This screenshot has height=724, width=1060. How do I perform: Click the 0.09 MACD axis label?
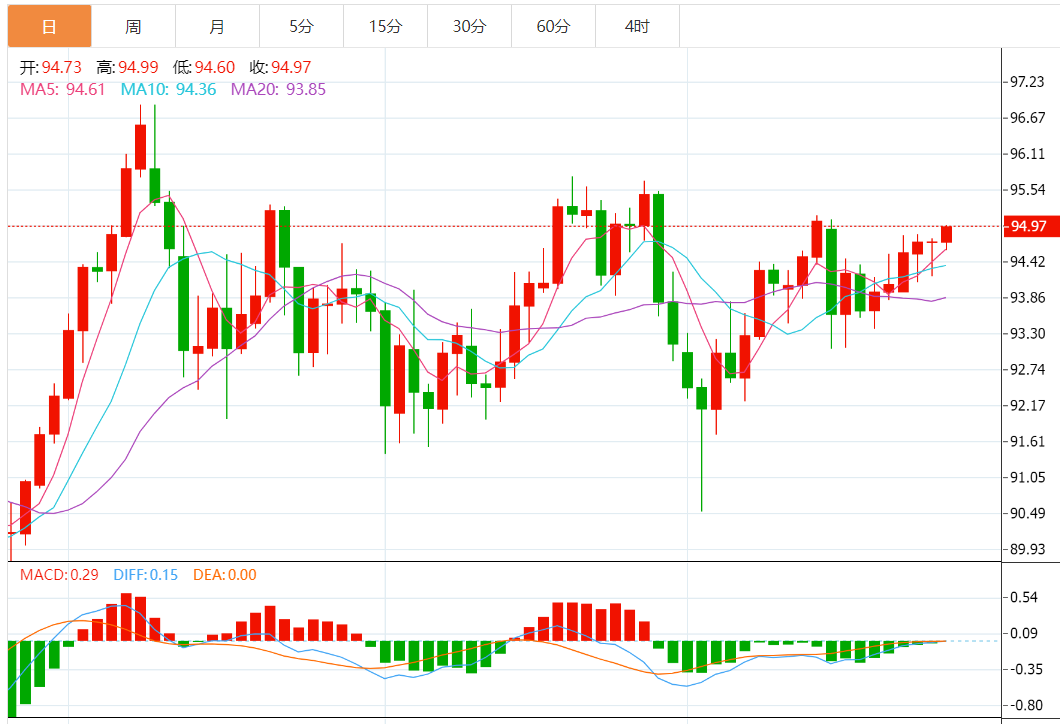(1023, 633)
